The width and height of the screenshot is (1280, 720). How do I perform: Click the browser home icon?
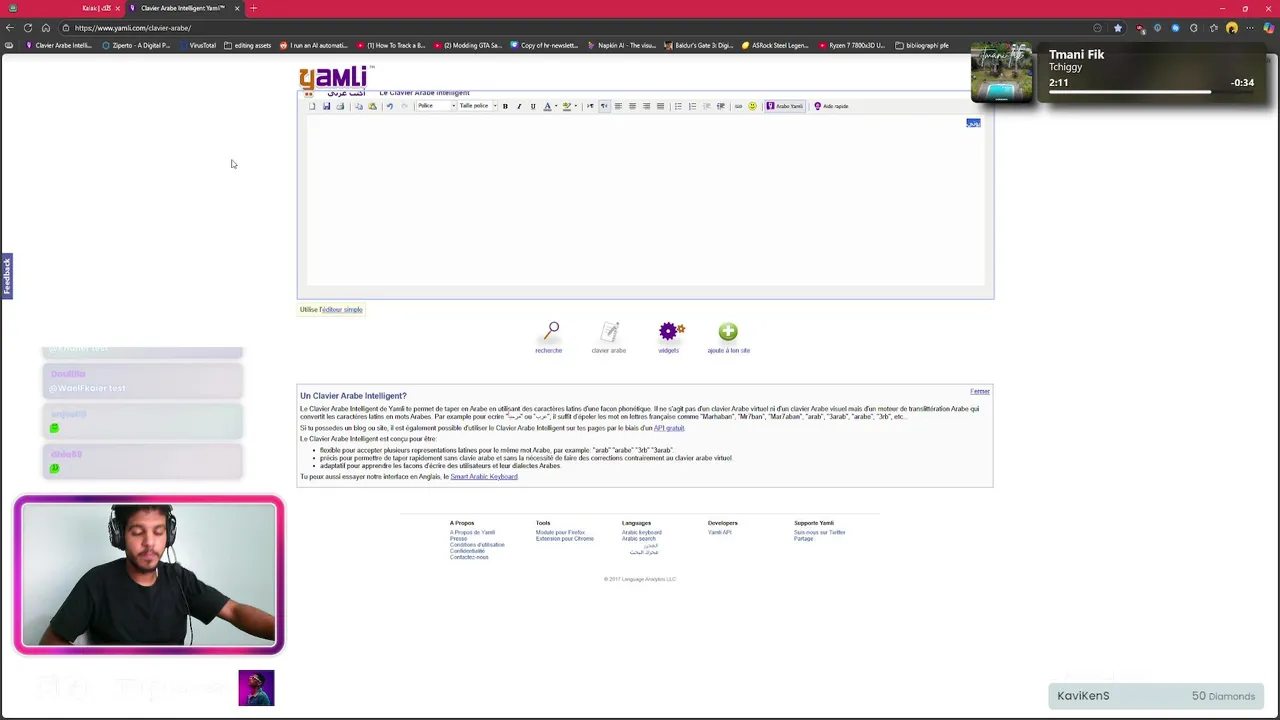click(x=46, y=28)
